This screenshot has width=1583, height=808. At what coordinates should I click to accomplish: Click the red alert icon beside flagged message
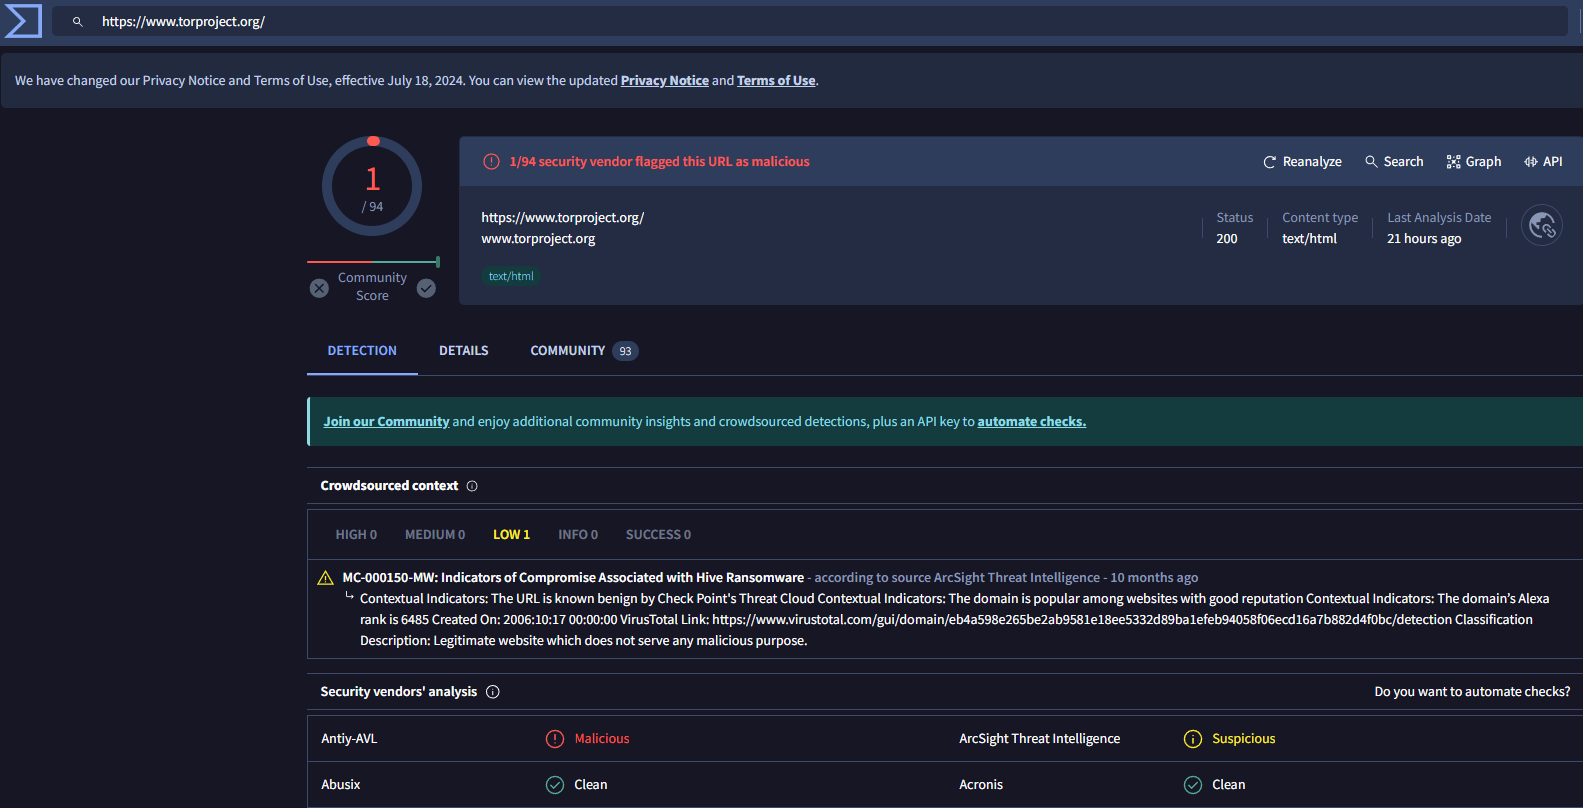click(x=491, y=162)
